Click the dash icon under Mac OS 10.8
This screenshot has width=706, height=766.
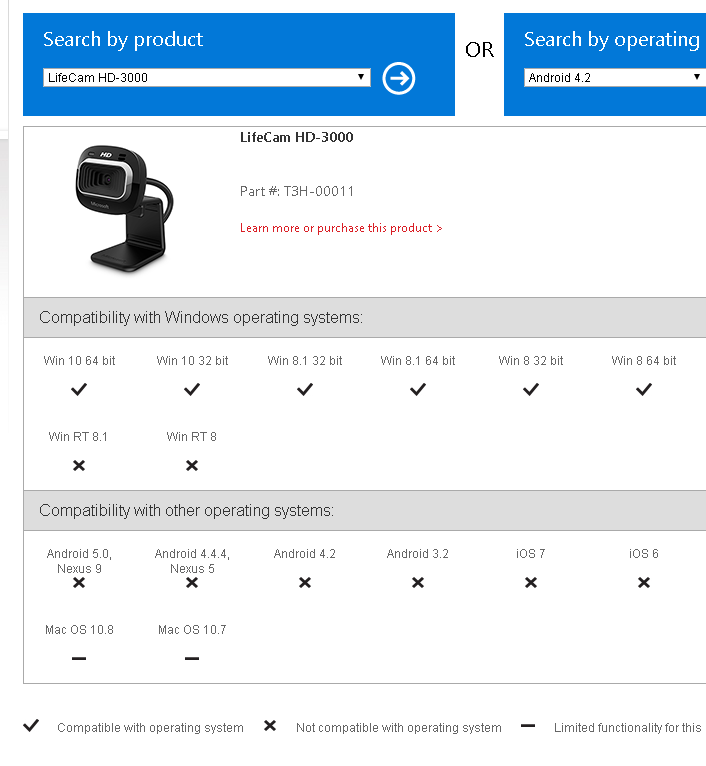pos(79,658)
